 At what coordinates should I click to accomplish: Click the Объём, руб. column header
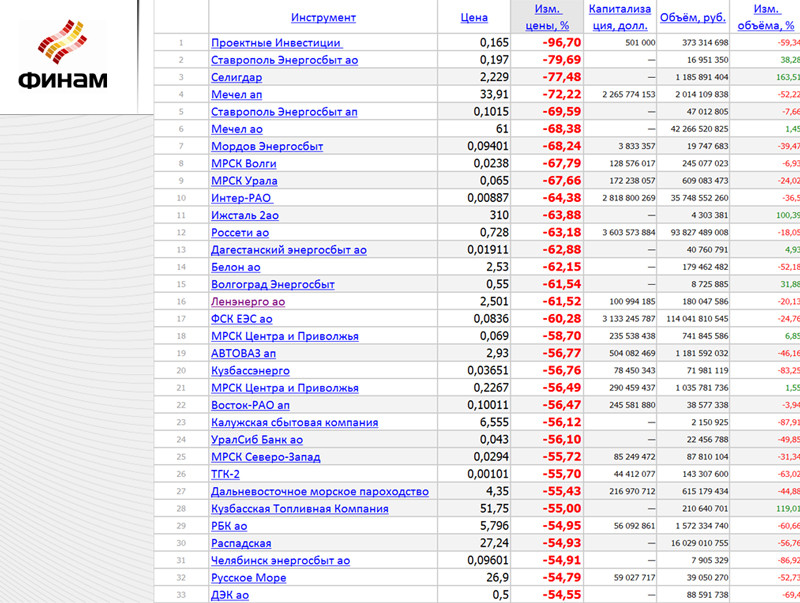693,17
